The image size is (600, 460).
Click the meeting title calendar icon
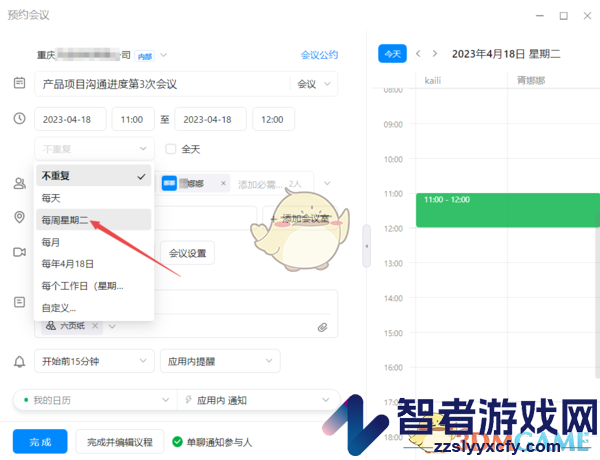(x=20, y=83)
